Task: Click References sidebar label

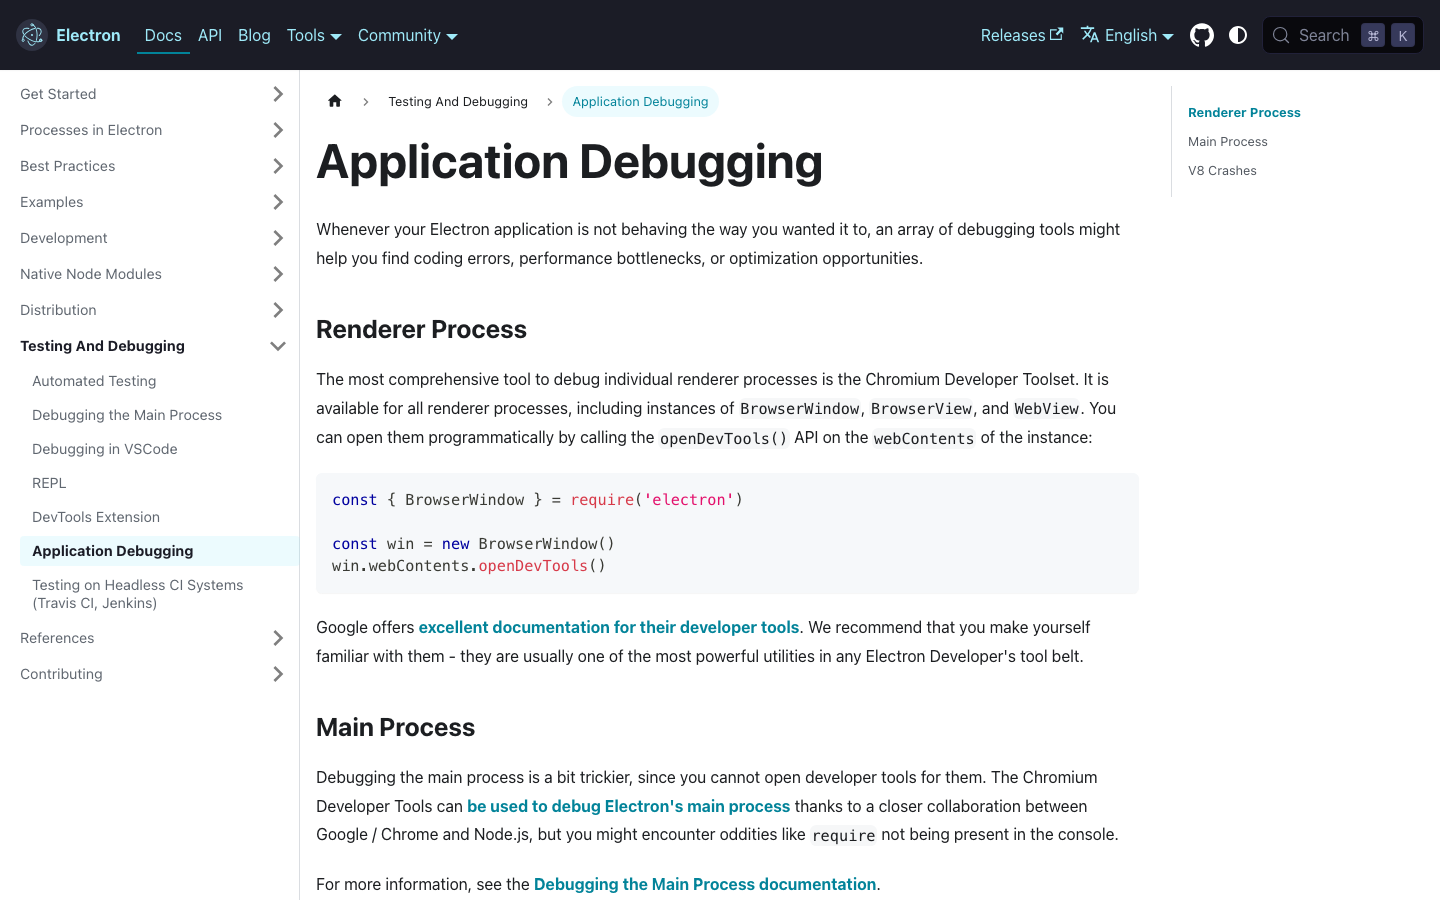Action: tap(57, 638)
